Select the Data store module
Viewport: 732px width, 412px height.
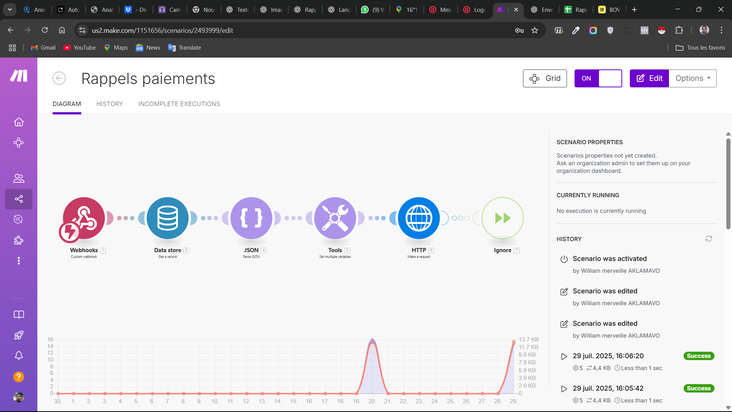click(x=167, y=217)
